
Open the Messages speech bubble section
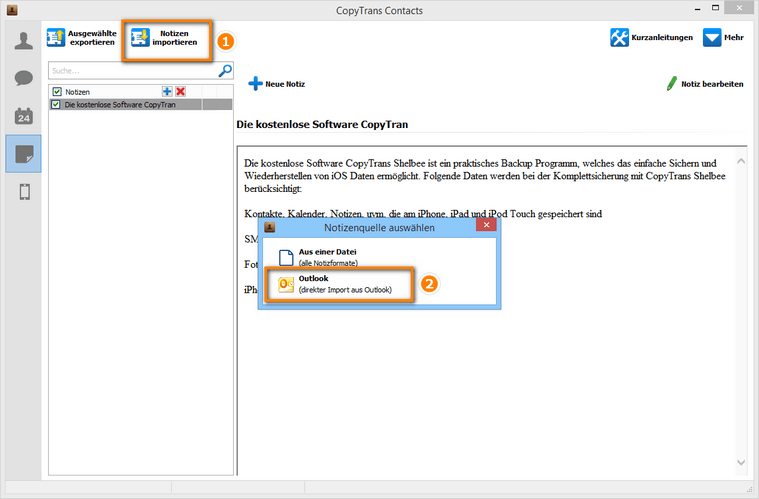[x=23, y=78]
